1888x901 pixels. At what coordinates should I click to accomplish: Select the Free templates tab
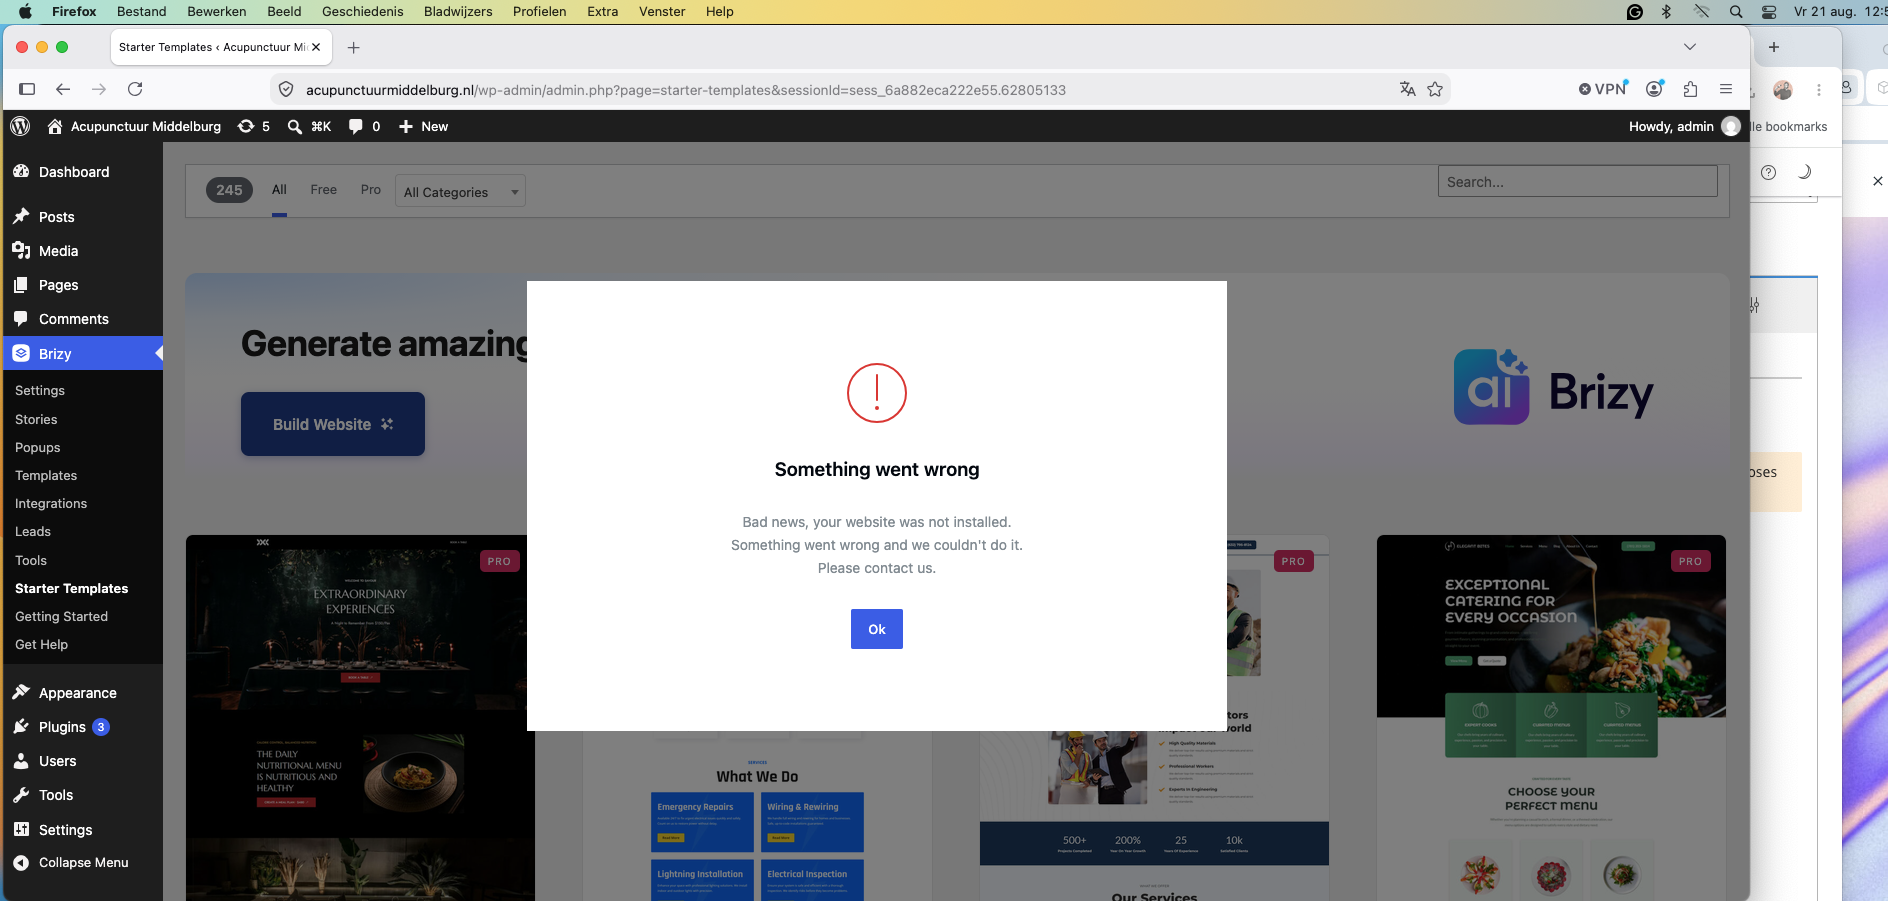pos(323,190)
